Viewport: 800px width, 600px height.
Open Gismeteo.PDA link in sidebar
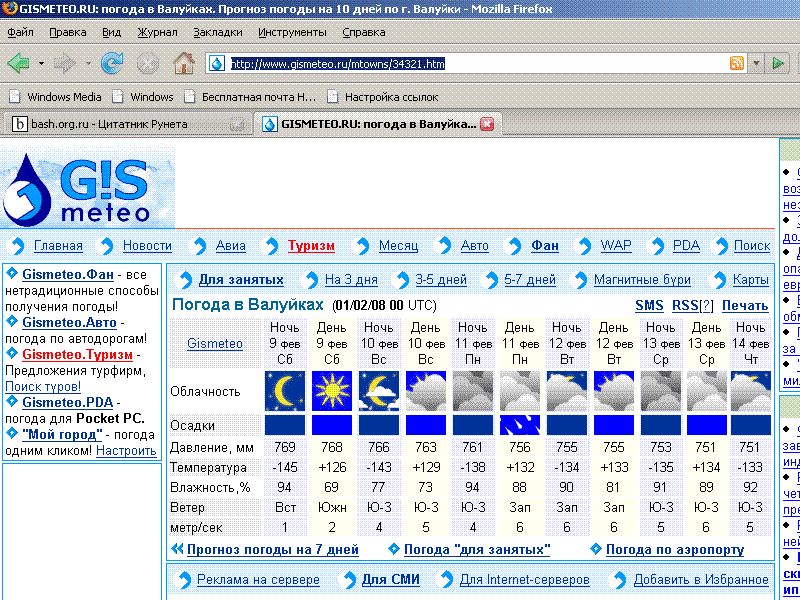(x=67, y=403)
